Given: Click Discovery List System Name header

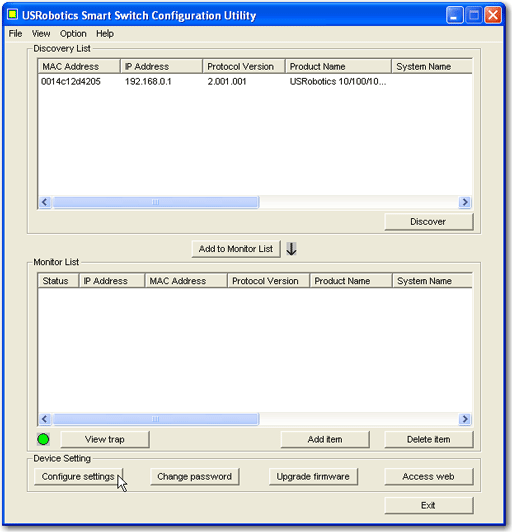Looking at the screenshot, I should (x=432, y=66).
